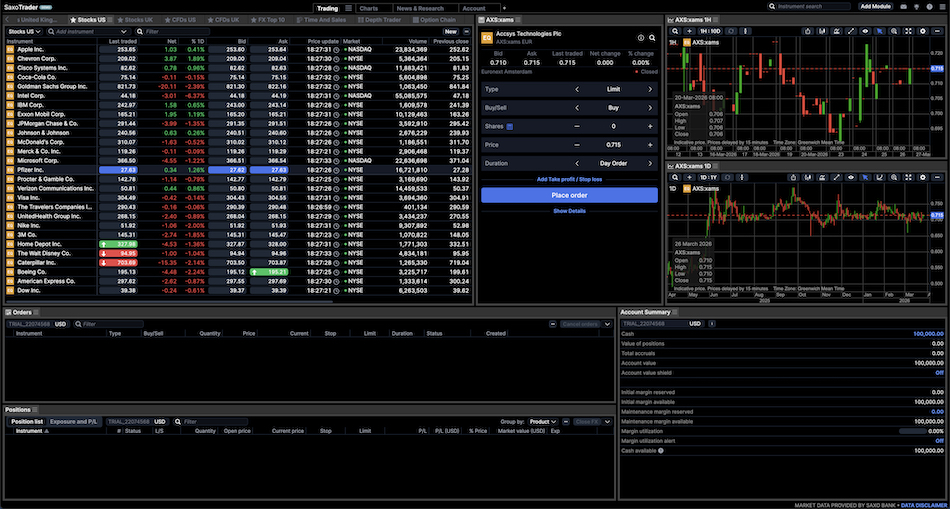950x509 pixels.
Task: Open the share icon in the AXS:xams 1H chart
Action: coord(809,31)
